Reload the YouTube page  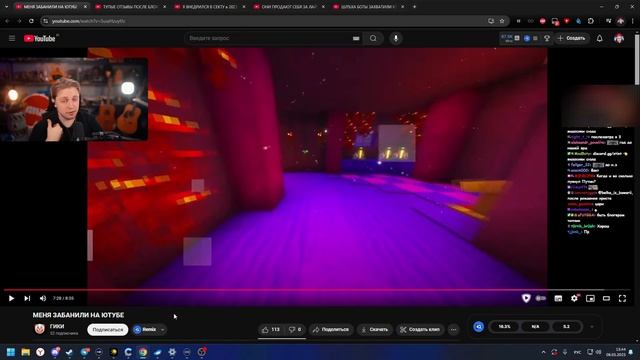31,21
